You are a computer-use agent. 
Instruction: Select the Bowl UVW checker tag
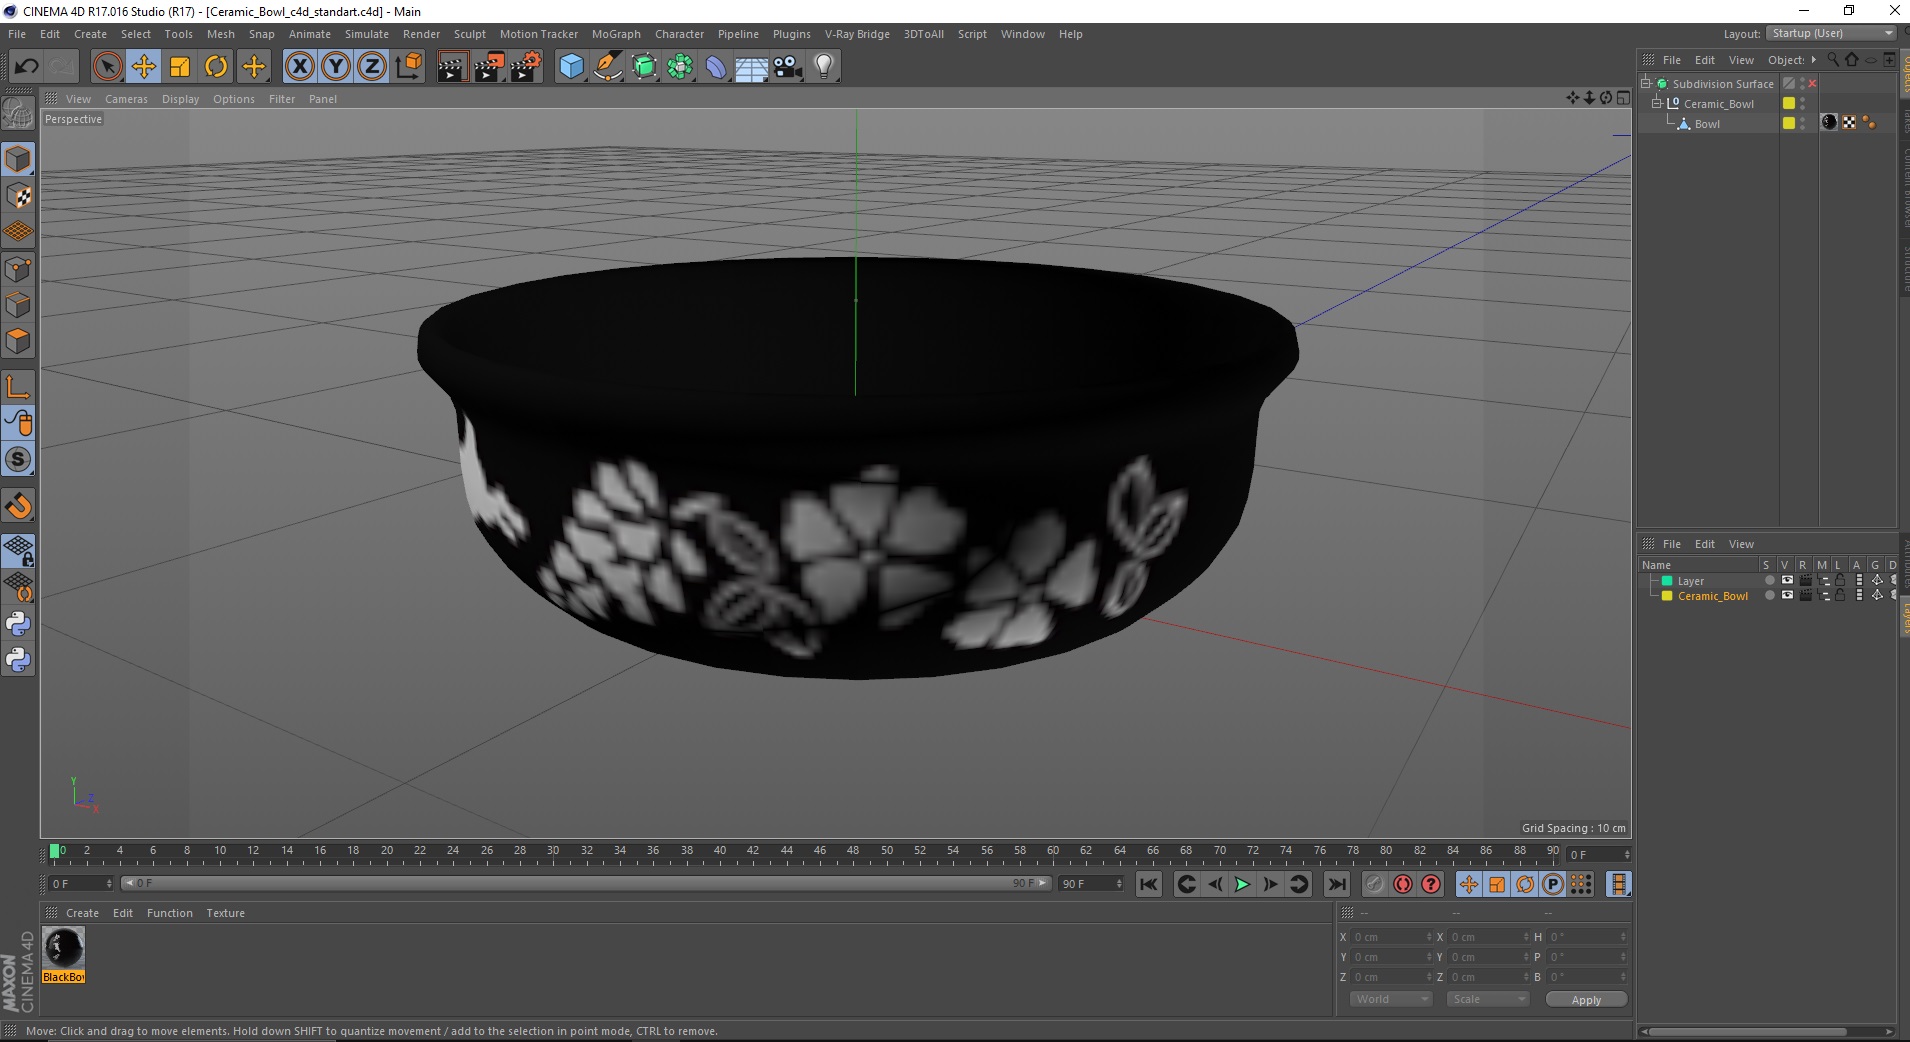click(1849, 123)
